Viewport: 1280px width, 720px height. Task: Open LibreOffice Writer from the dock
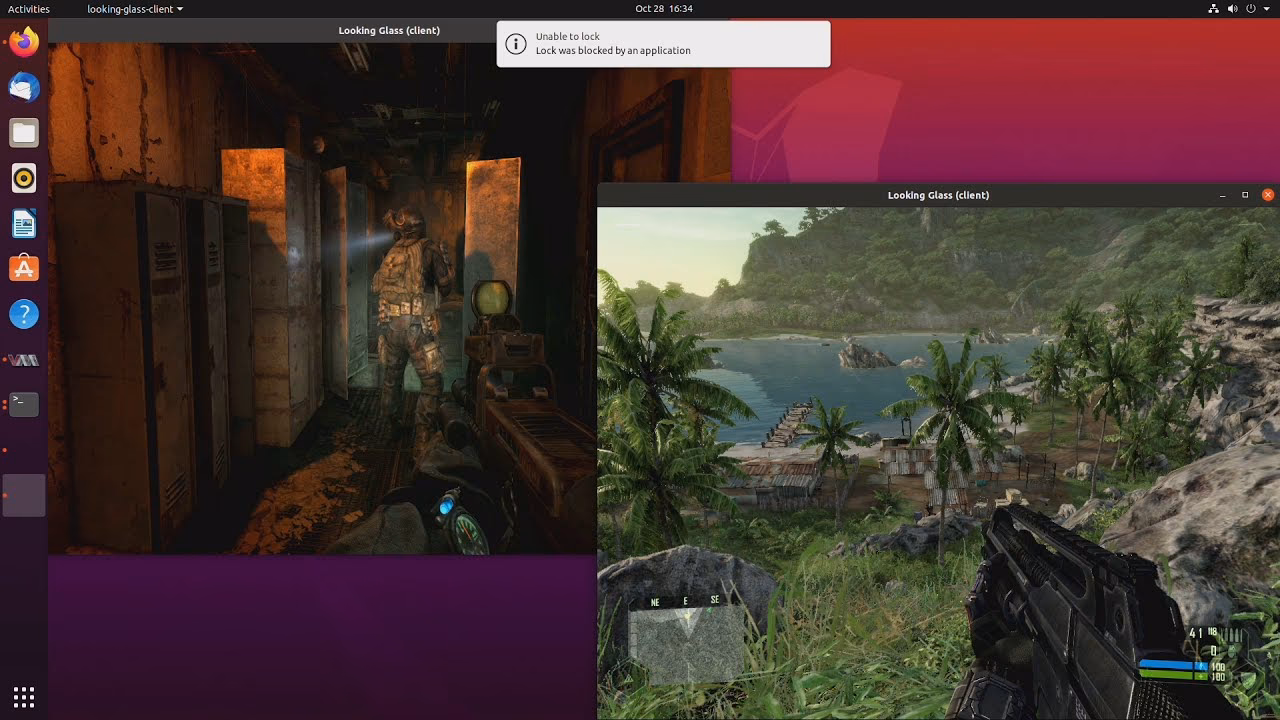[x=24, y=224]
